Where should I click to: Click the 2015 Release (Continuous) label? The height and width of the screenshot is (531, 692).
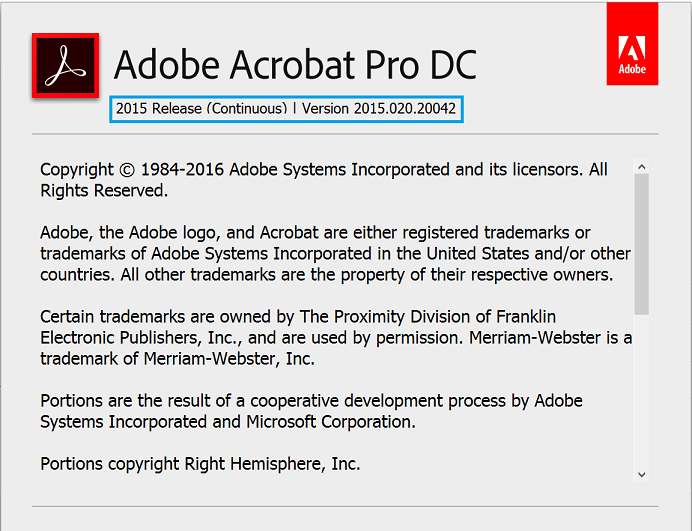point(201,108)
